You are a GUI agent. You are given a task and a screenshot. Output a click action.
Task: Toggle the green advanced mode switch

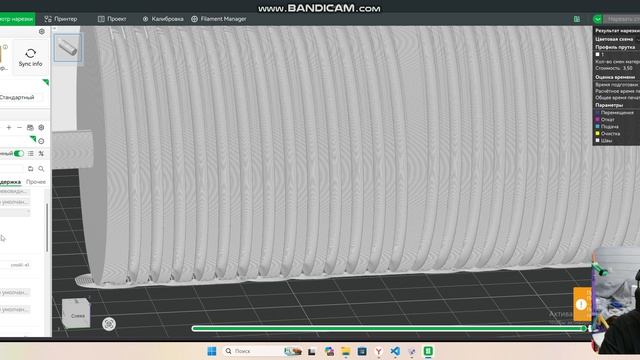click(19, 153)
